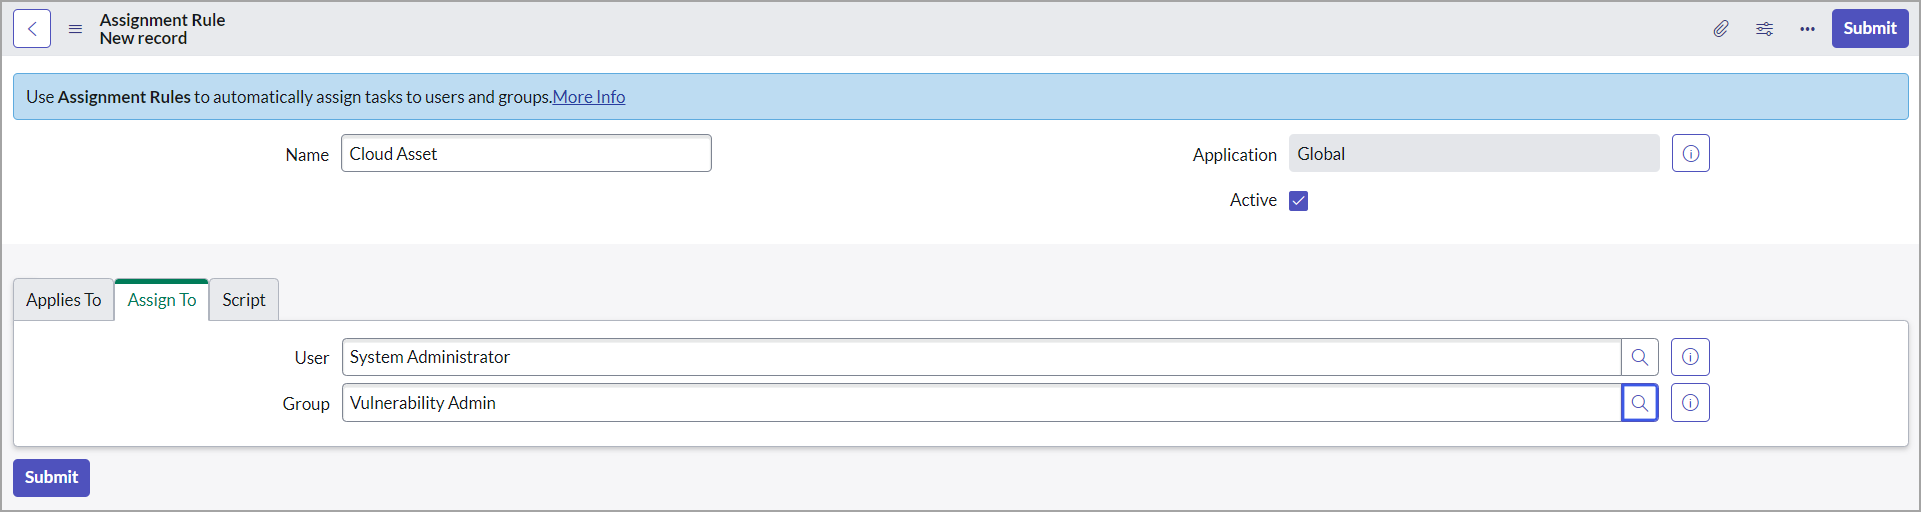The image size is (1921, 512).
Task: Open the Script tab
Action: point(244,300)
